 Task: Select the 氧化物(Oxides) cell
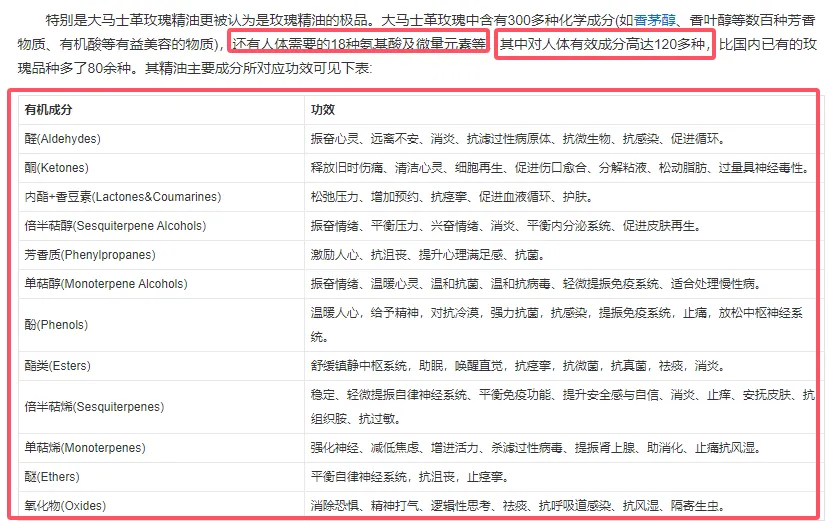162,506
